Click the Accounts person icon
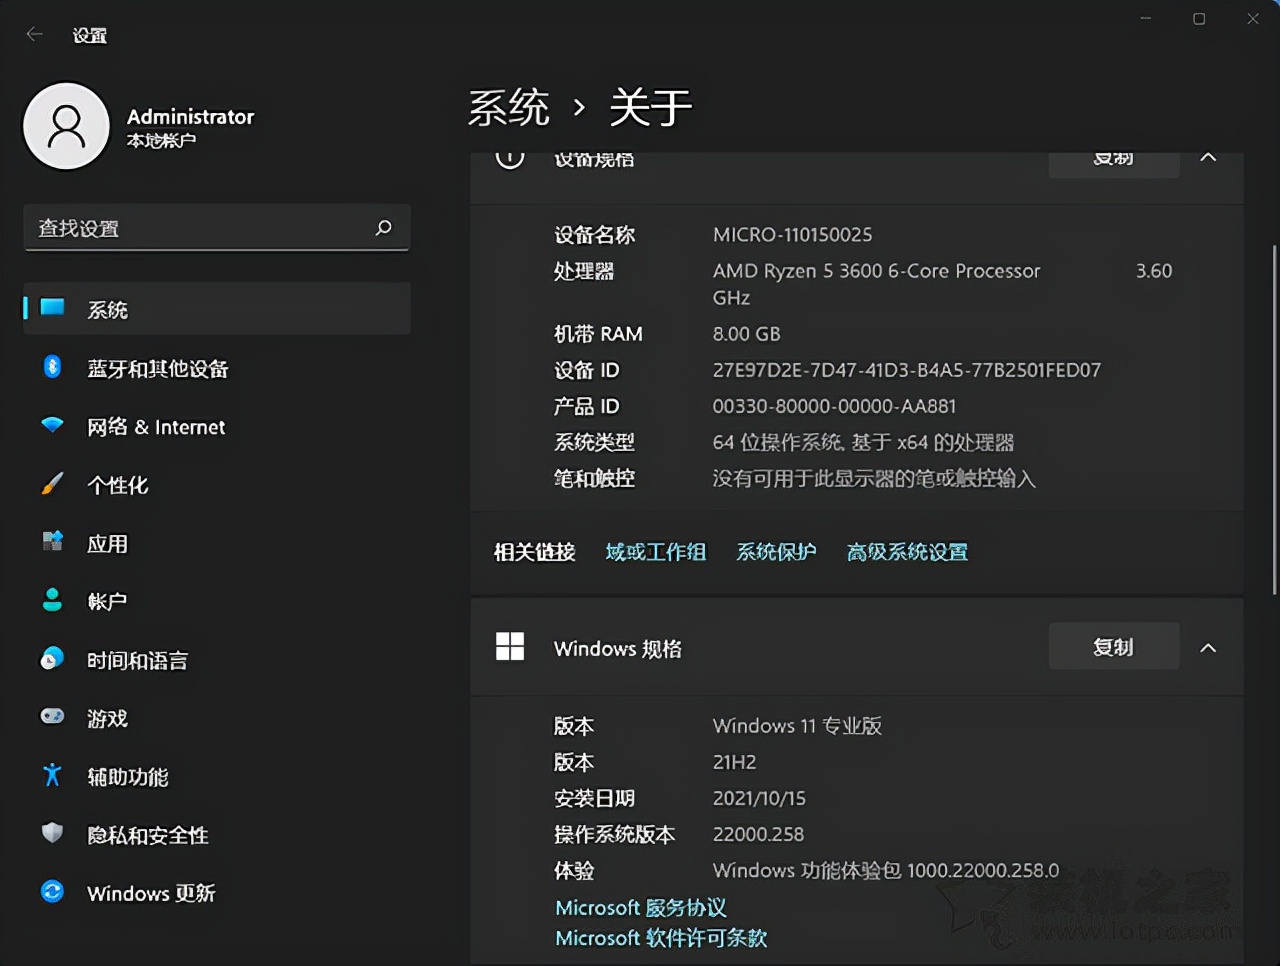 coord(52,600)
